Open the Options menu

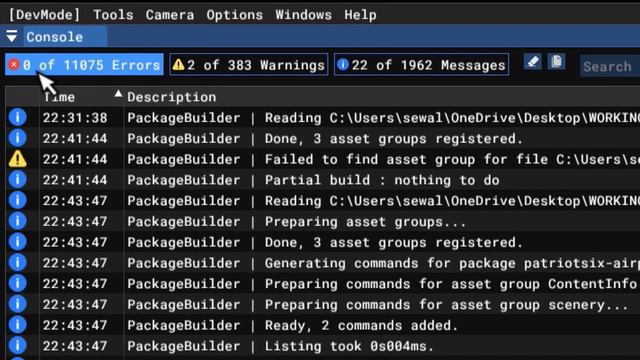pos(234,15)
